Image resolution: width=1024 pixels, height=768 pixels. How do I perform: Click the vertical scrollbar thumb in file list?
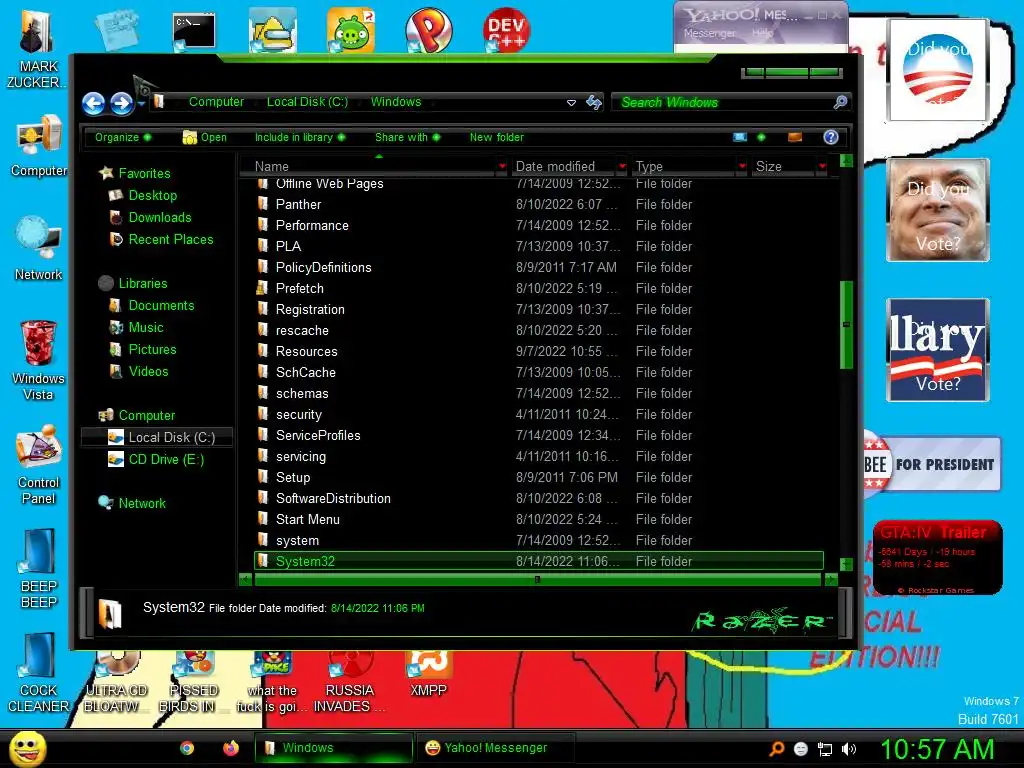click(x=846, y=325)
